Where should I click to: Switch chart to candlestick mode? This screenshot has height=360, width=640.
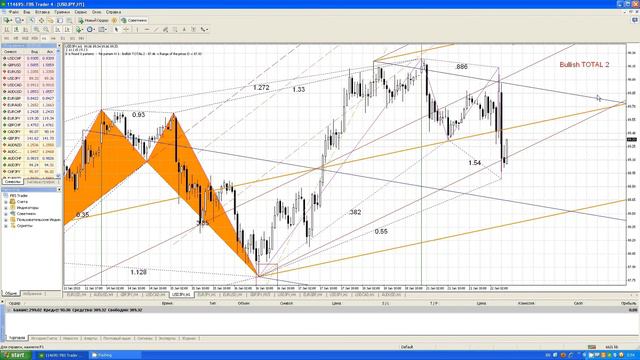tap(16, 29)
